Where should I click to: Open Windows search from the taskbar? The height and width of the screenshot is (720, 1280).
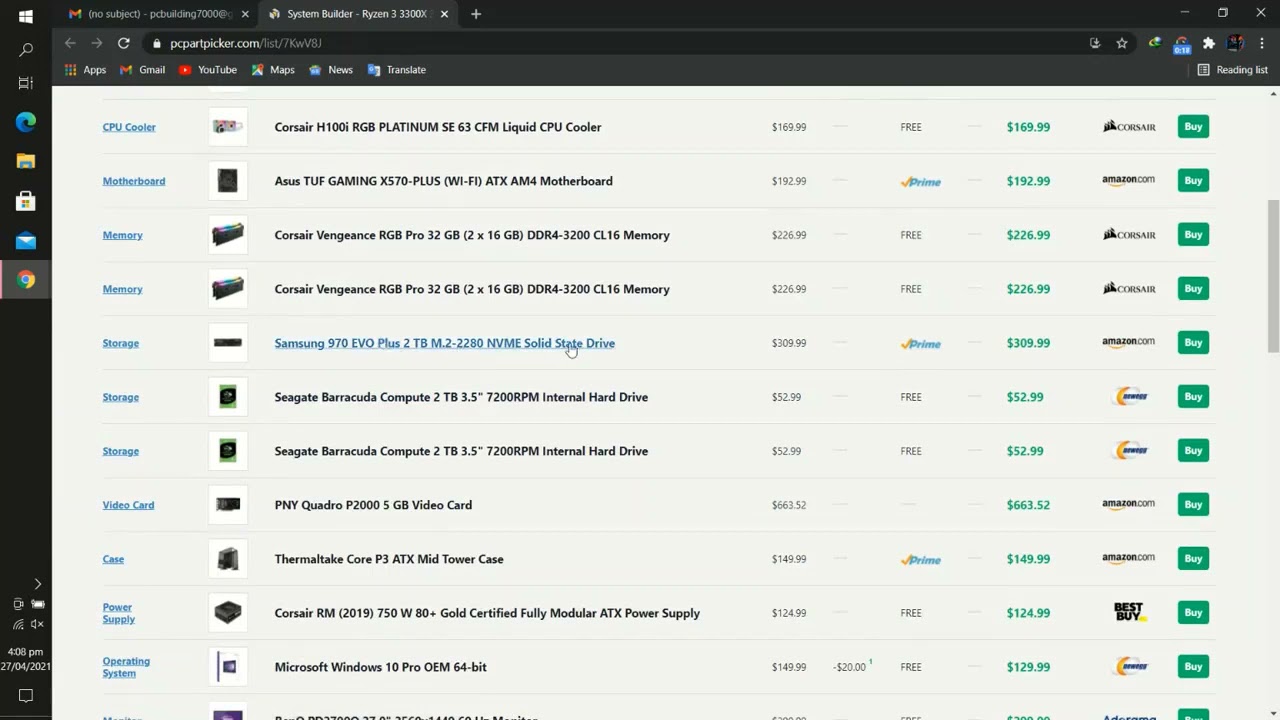26,50
